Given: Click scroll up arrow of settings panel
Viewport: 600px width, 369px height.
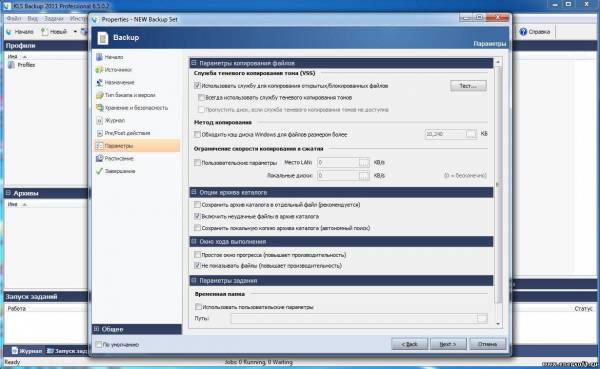Looking at the screenshot, I should click(498, 62).
